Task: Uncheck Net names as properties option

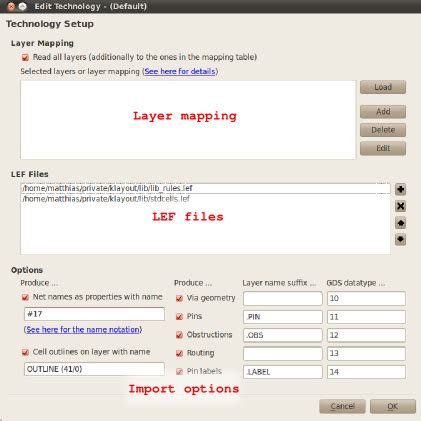Action: coord(25,297)
